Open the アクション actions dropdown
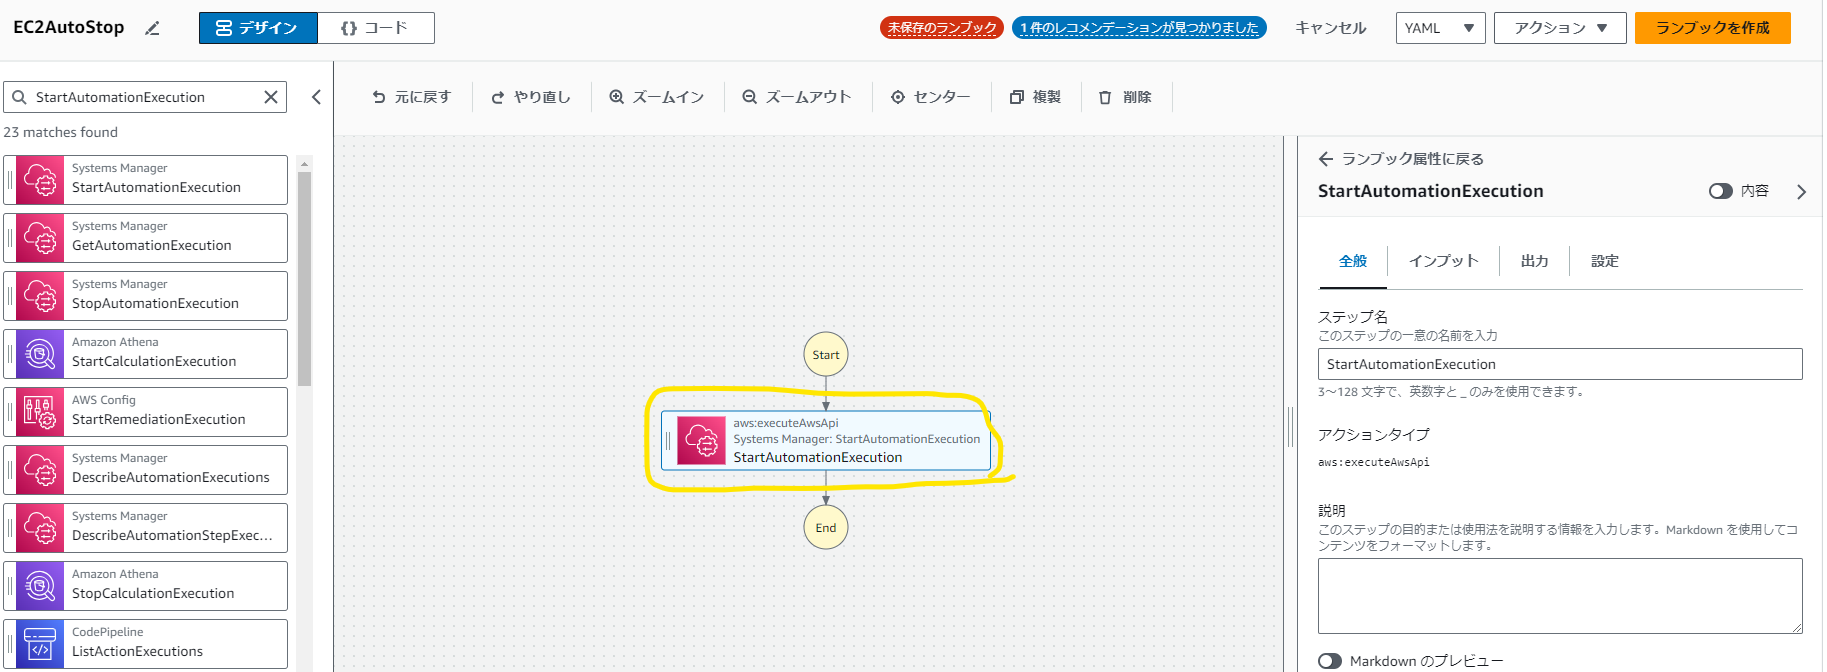The height and width of the screenshot is (672, 1827). pyautogui.click(x=1560, y=28)
